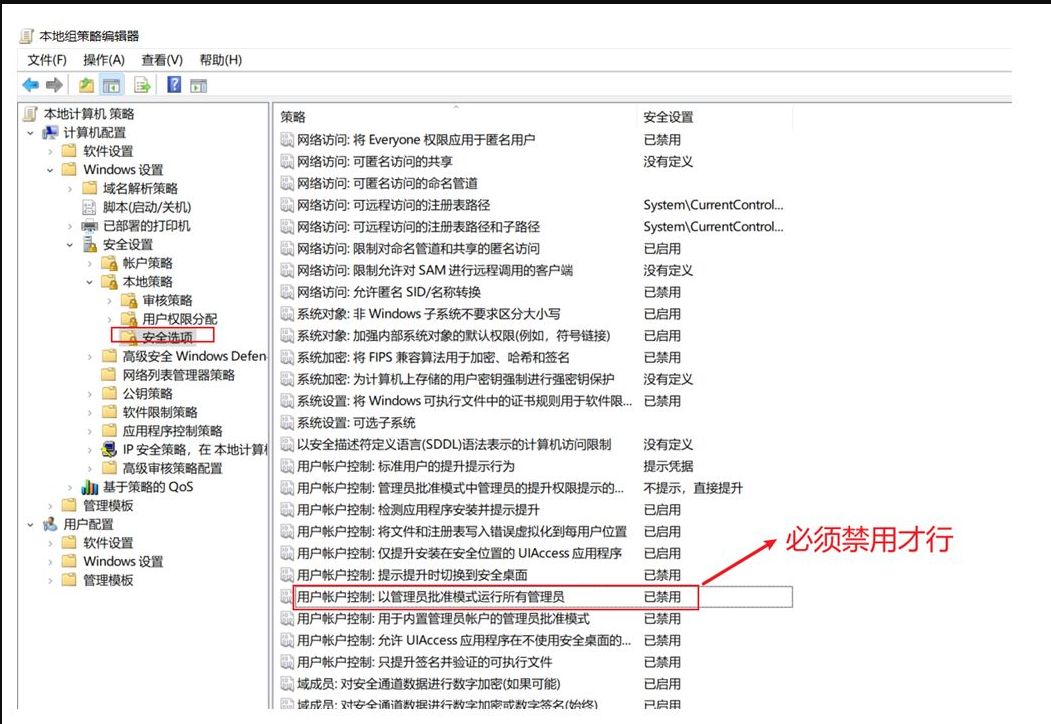The image size is (1051, 724).
Task: Select the 基于策略的 QoS chart icon
Action: pos(90,487)
